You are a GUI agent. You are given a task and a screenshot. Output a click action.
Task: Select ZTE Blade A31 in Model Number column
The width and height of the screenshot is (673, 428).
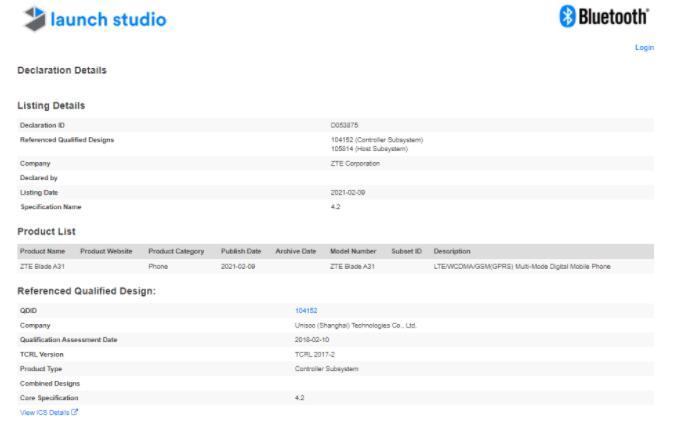[352, 267]
